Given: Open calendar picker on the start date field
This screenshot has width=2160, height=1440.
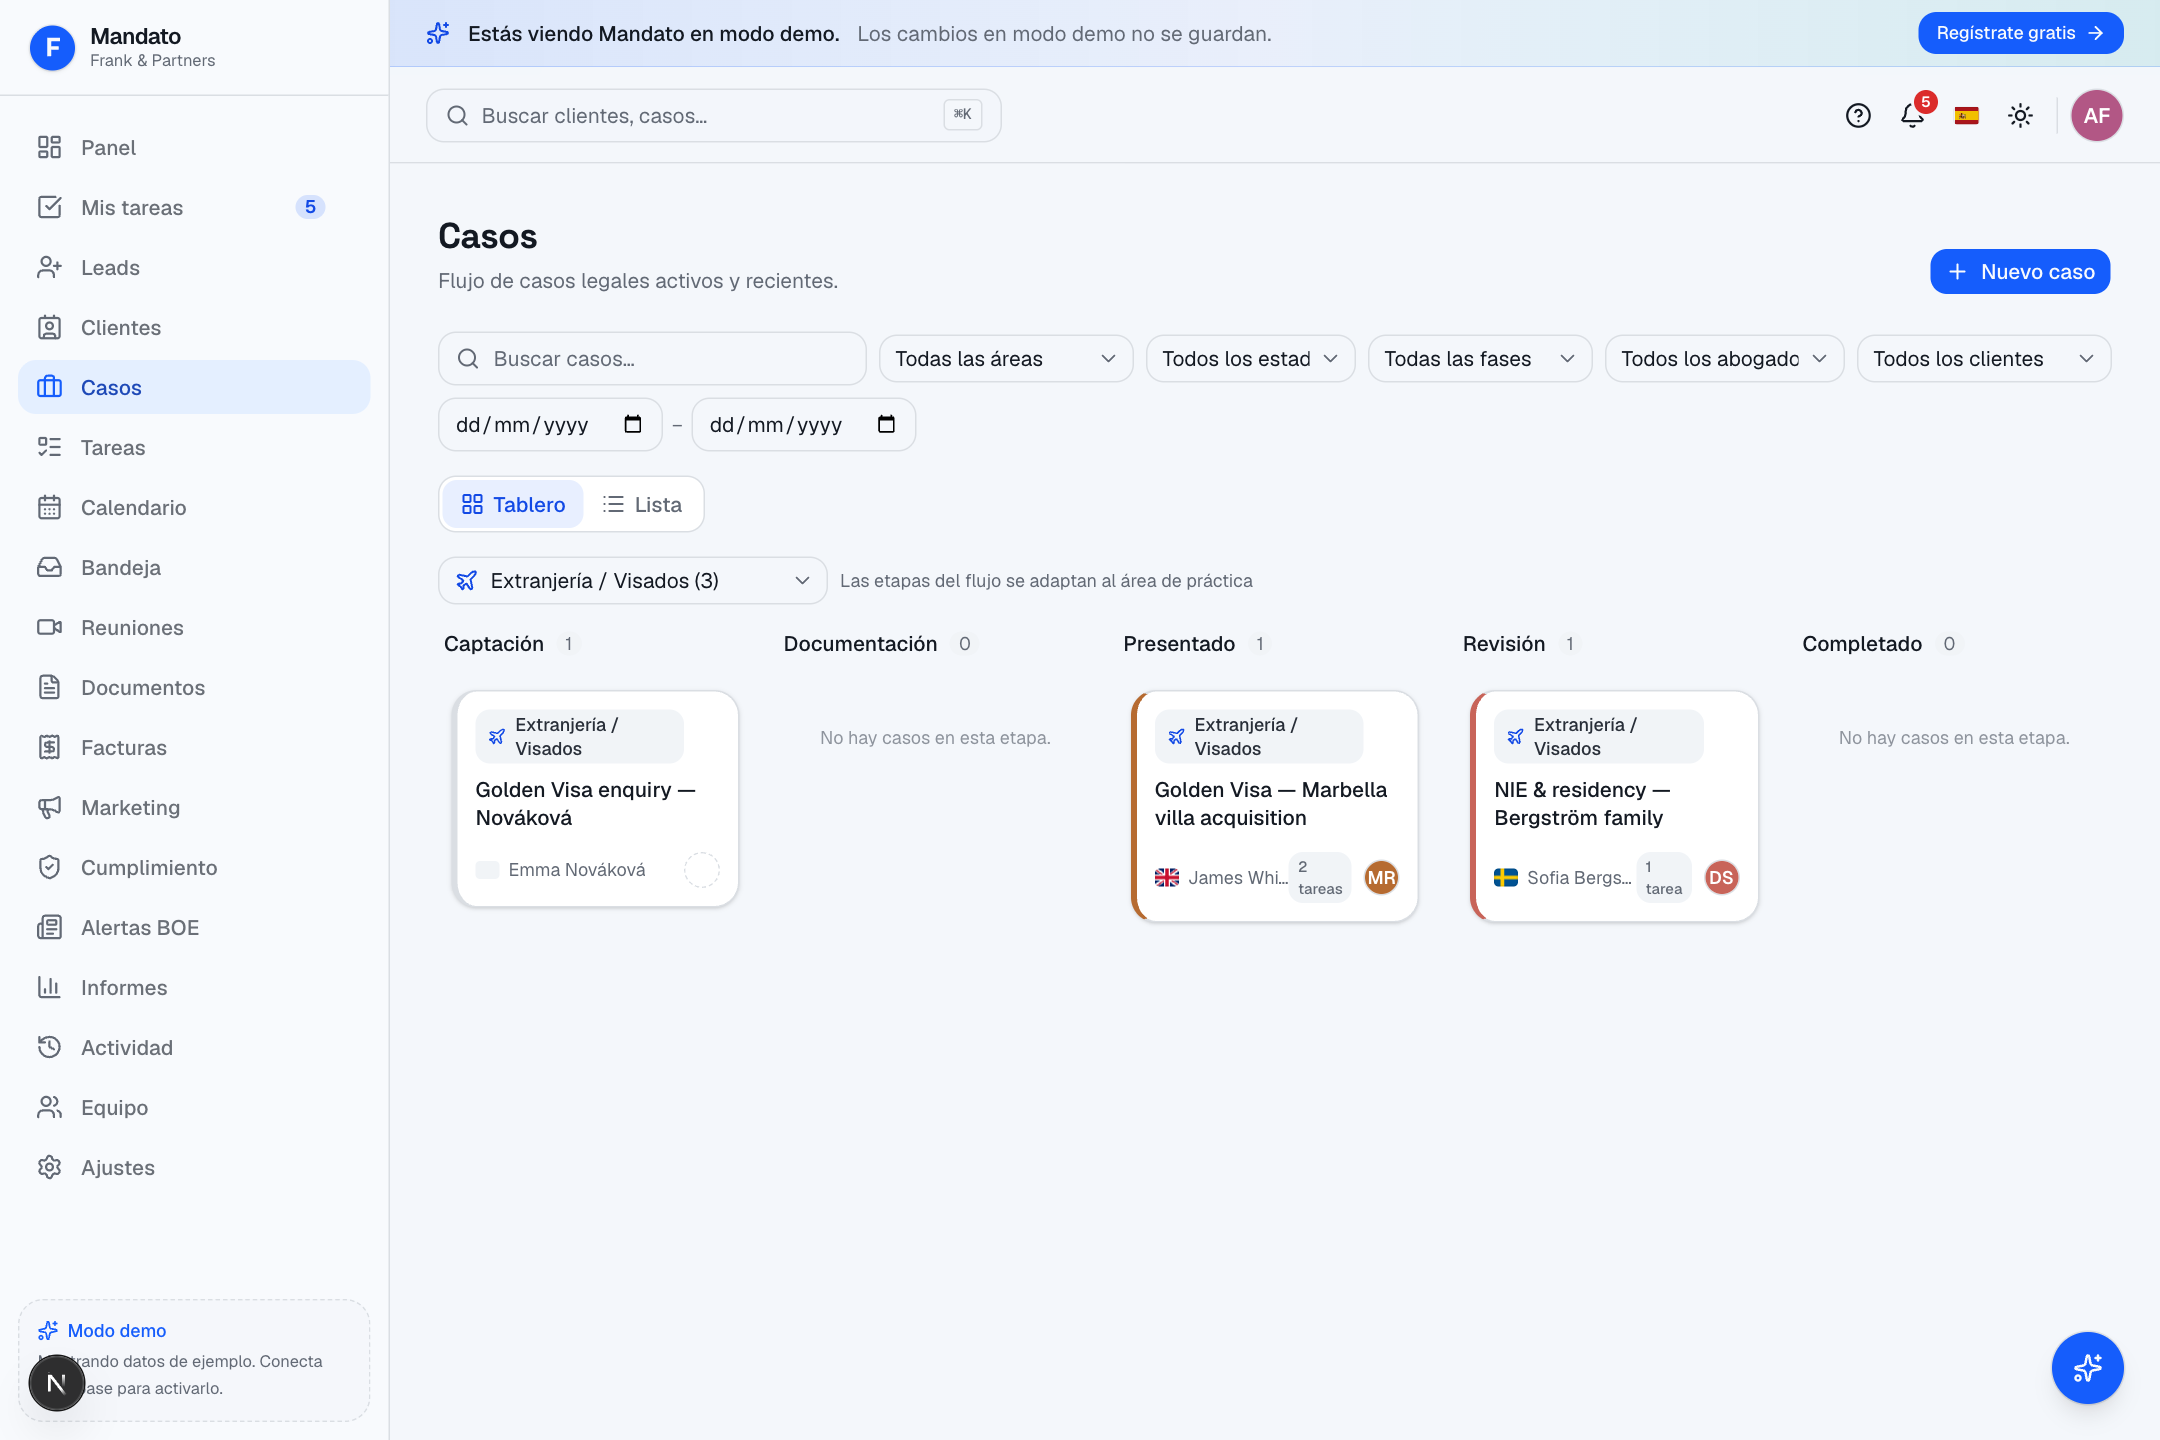Looking at the screenshot, I should [632, 424].
